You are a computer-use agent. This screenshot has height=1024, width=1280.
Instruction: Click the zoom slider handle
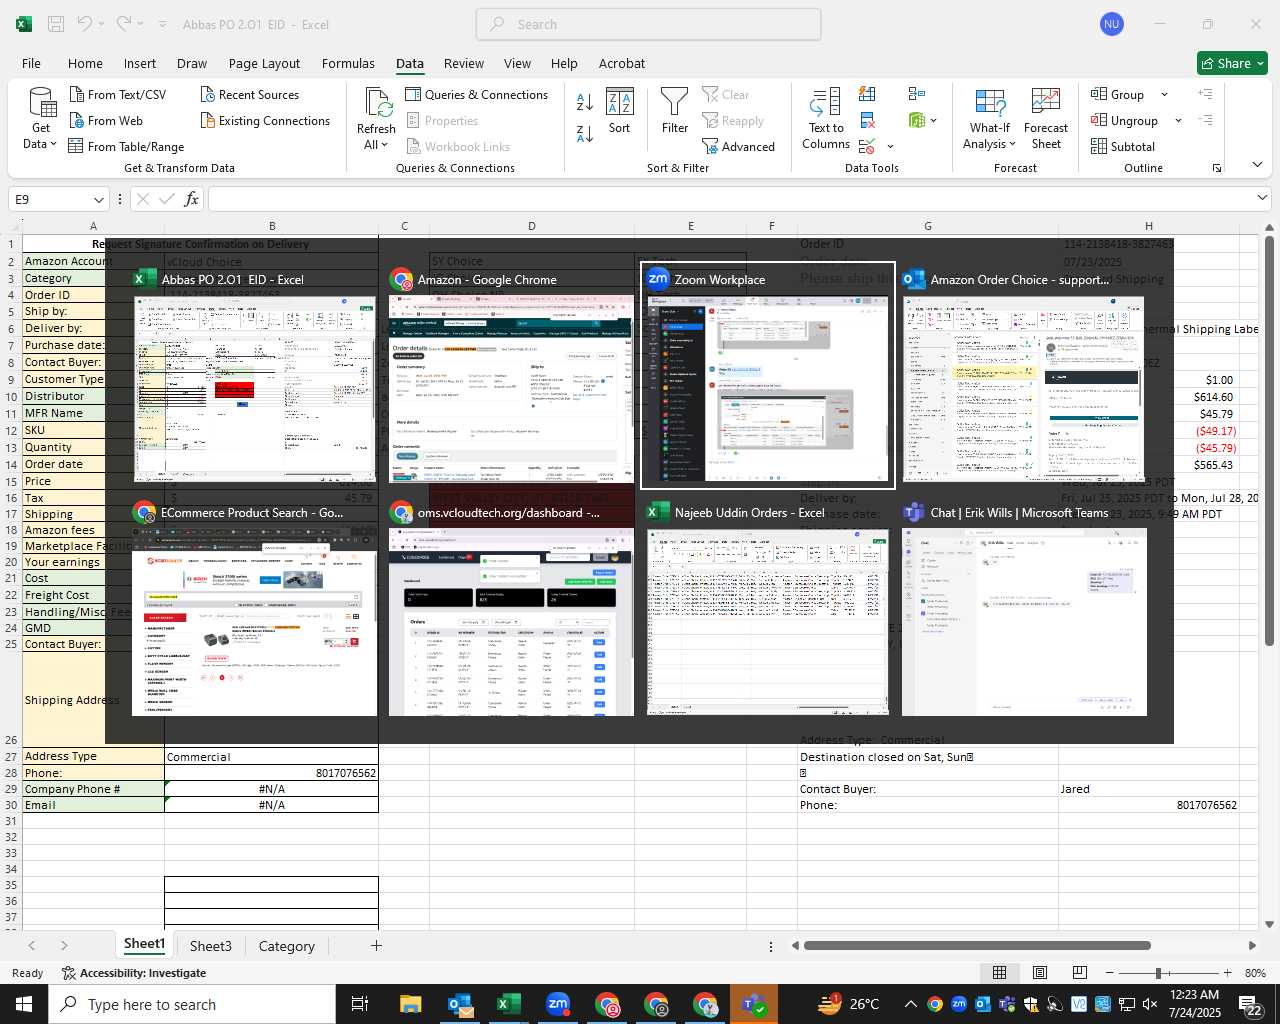click(x=1158, y=973)
